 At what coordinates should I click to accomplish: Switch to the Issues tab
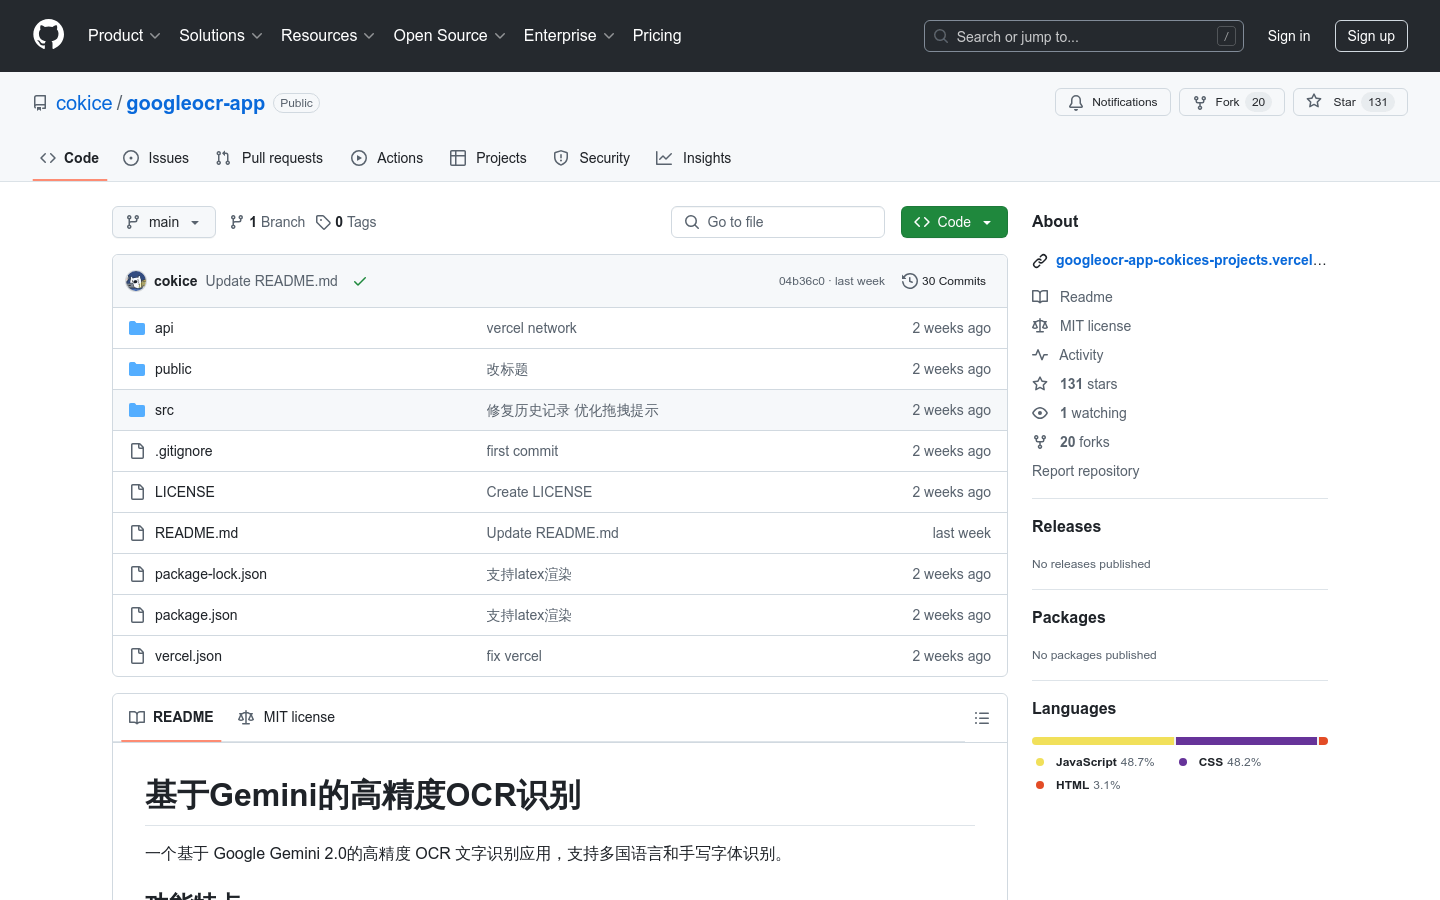156,158
